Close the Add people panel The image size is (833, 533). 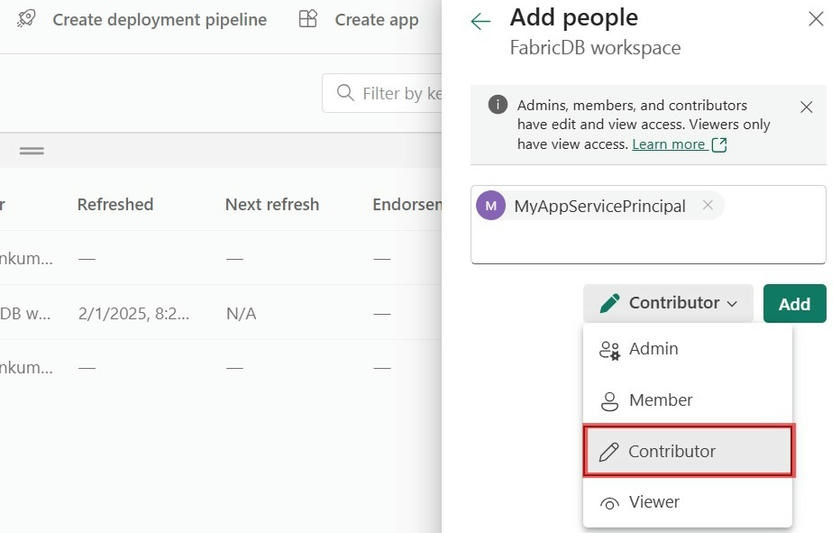click(815, 19)
